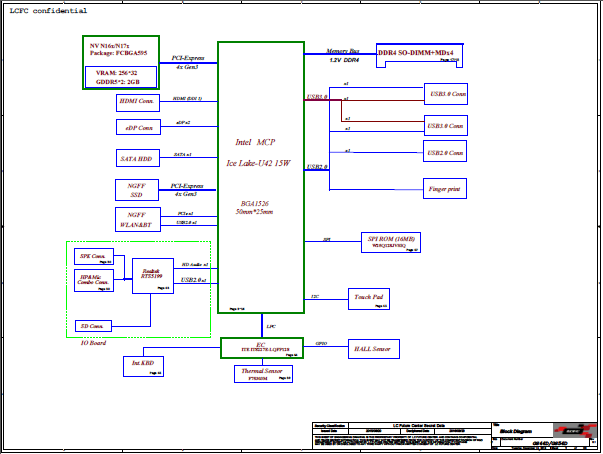Click the HP&Mic Combo Conn. box
The height and width of the screenshot is (454, 603).
tap(93, 281)
